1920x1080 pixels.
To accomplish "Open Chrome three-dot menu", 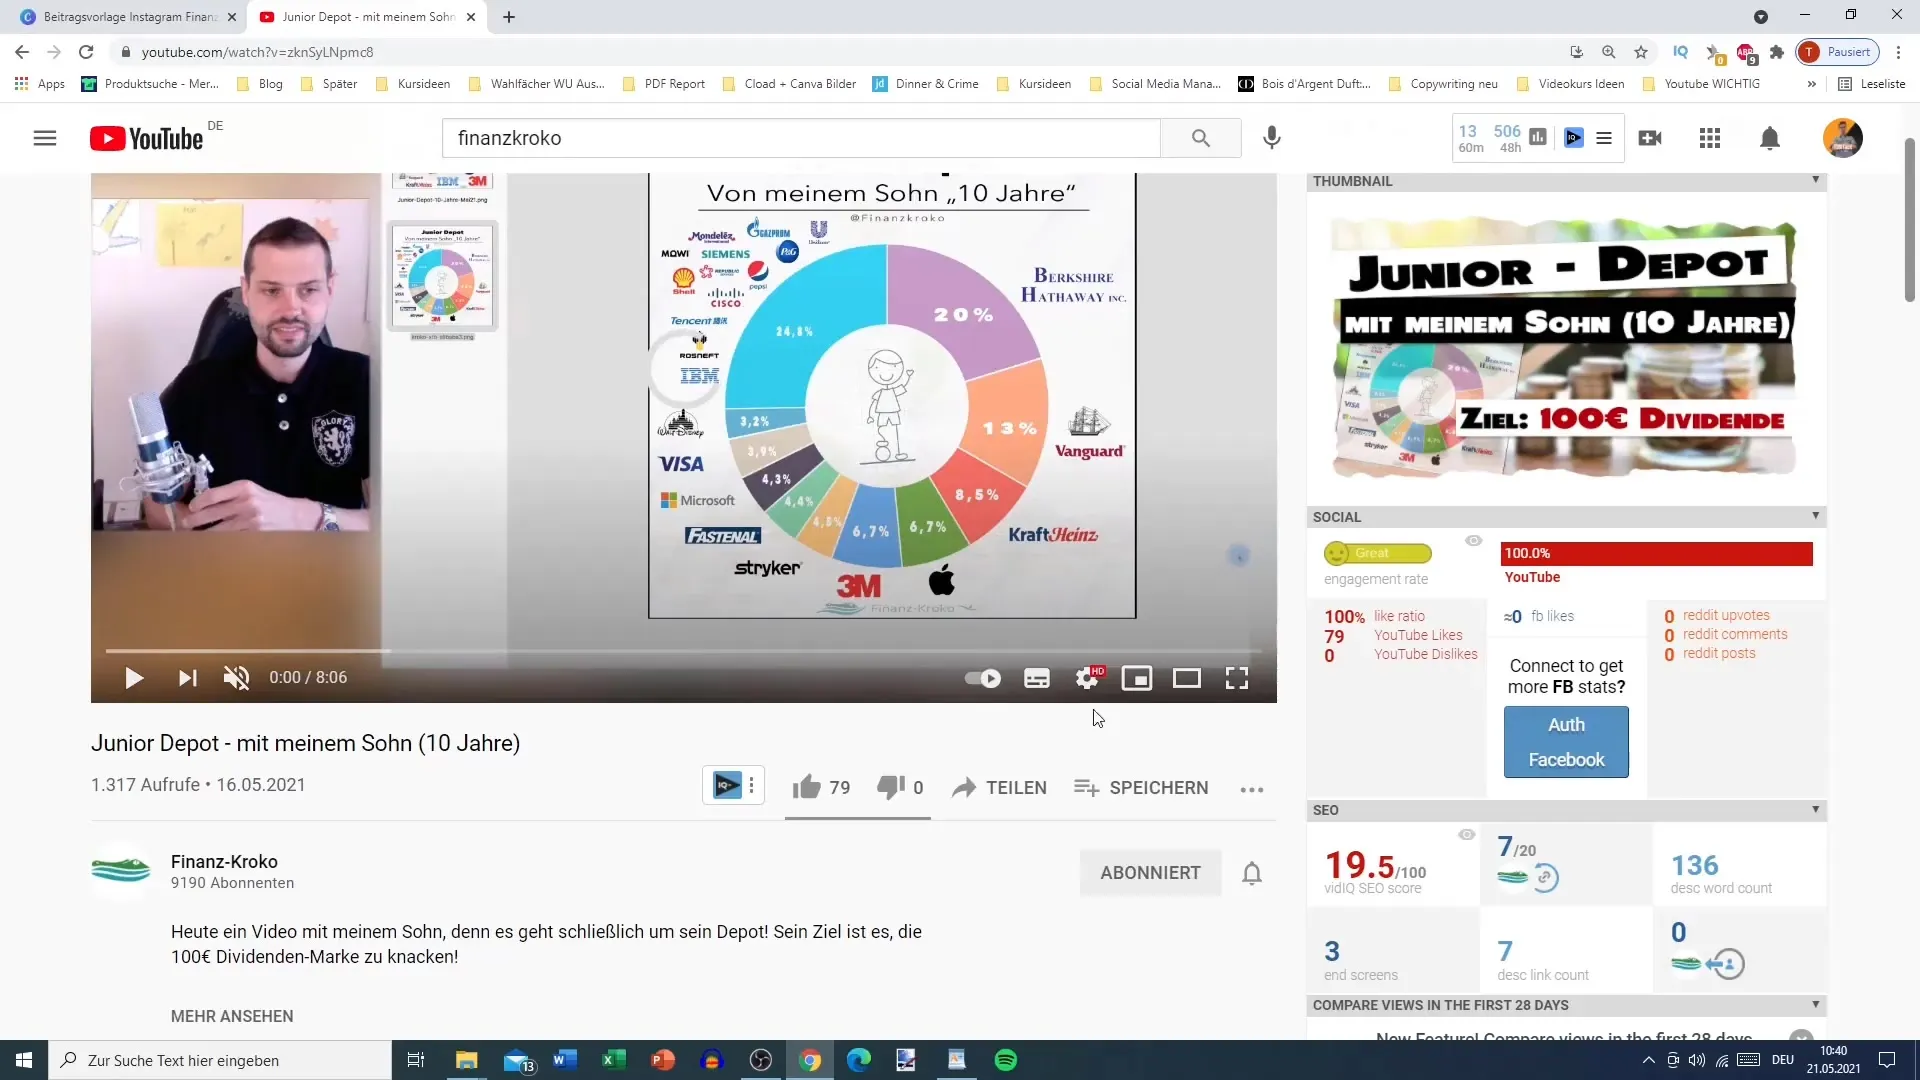I will [x=1898, y=52].
